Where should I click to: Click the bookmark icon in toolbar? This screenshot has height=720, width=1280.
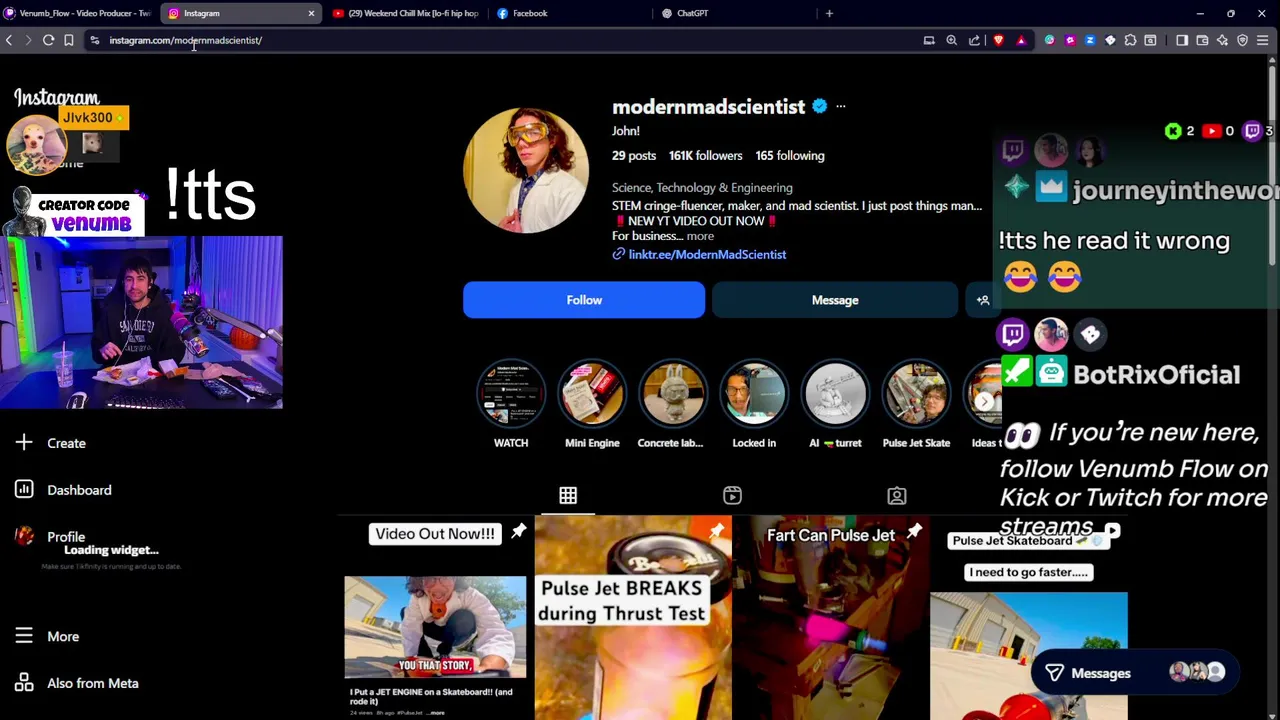[69, 40]
